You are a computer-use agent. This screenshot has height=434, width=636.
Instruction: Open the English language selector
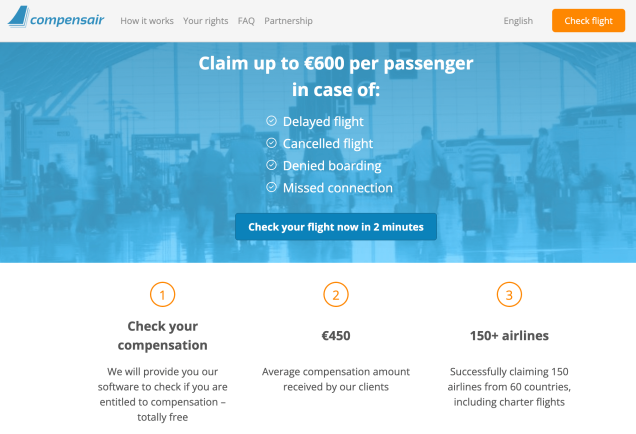[518, 21]
